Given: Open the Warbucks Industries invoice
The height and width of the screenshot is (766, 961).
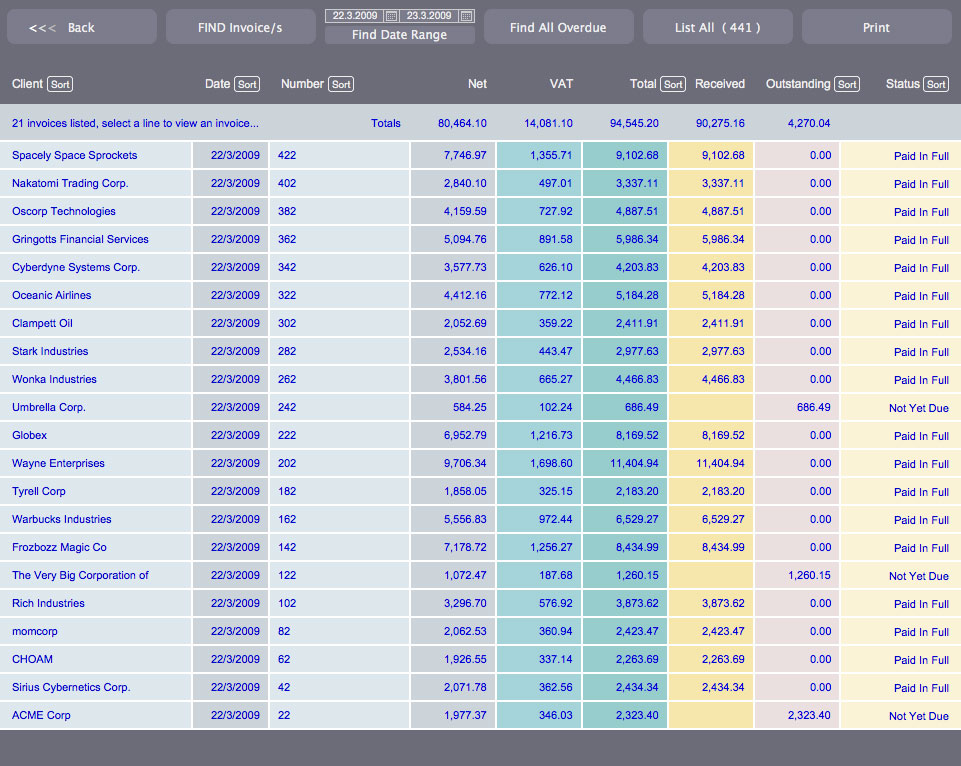Looking at the screenshot, I should 480,520.
